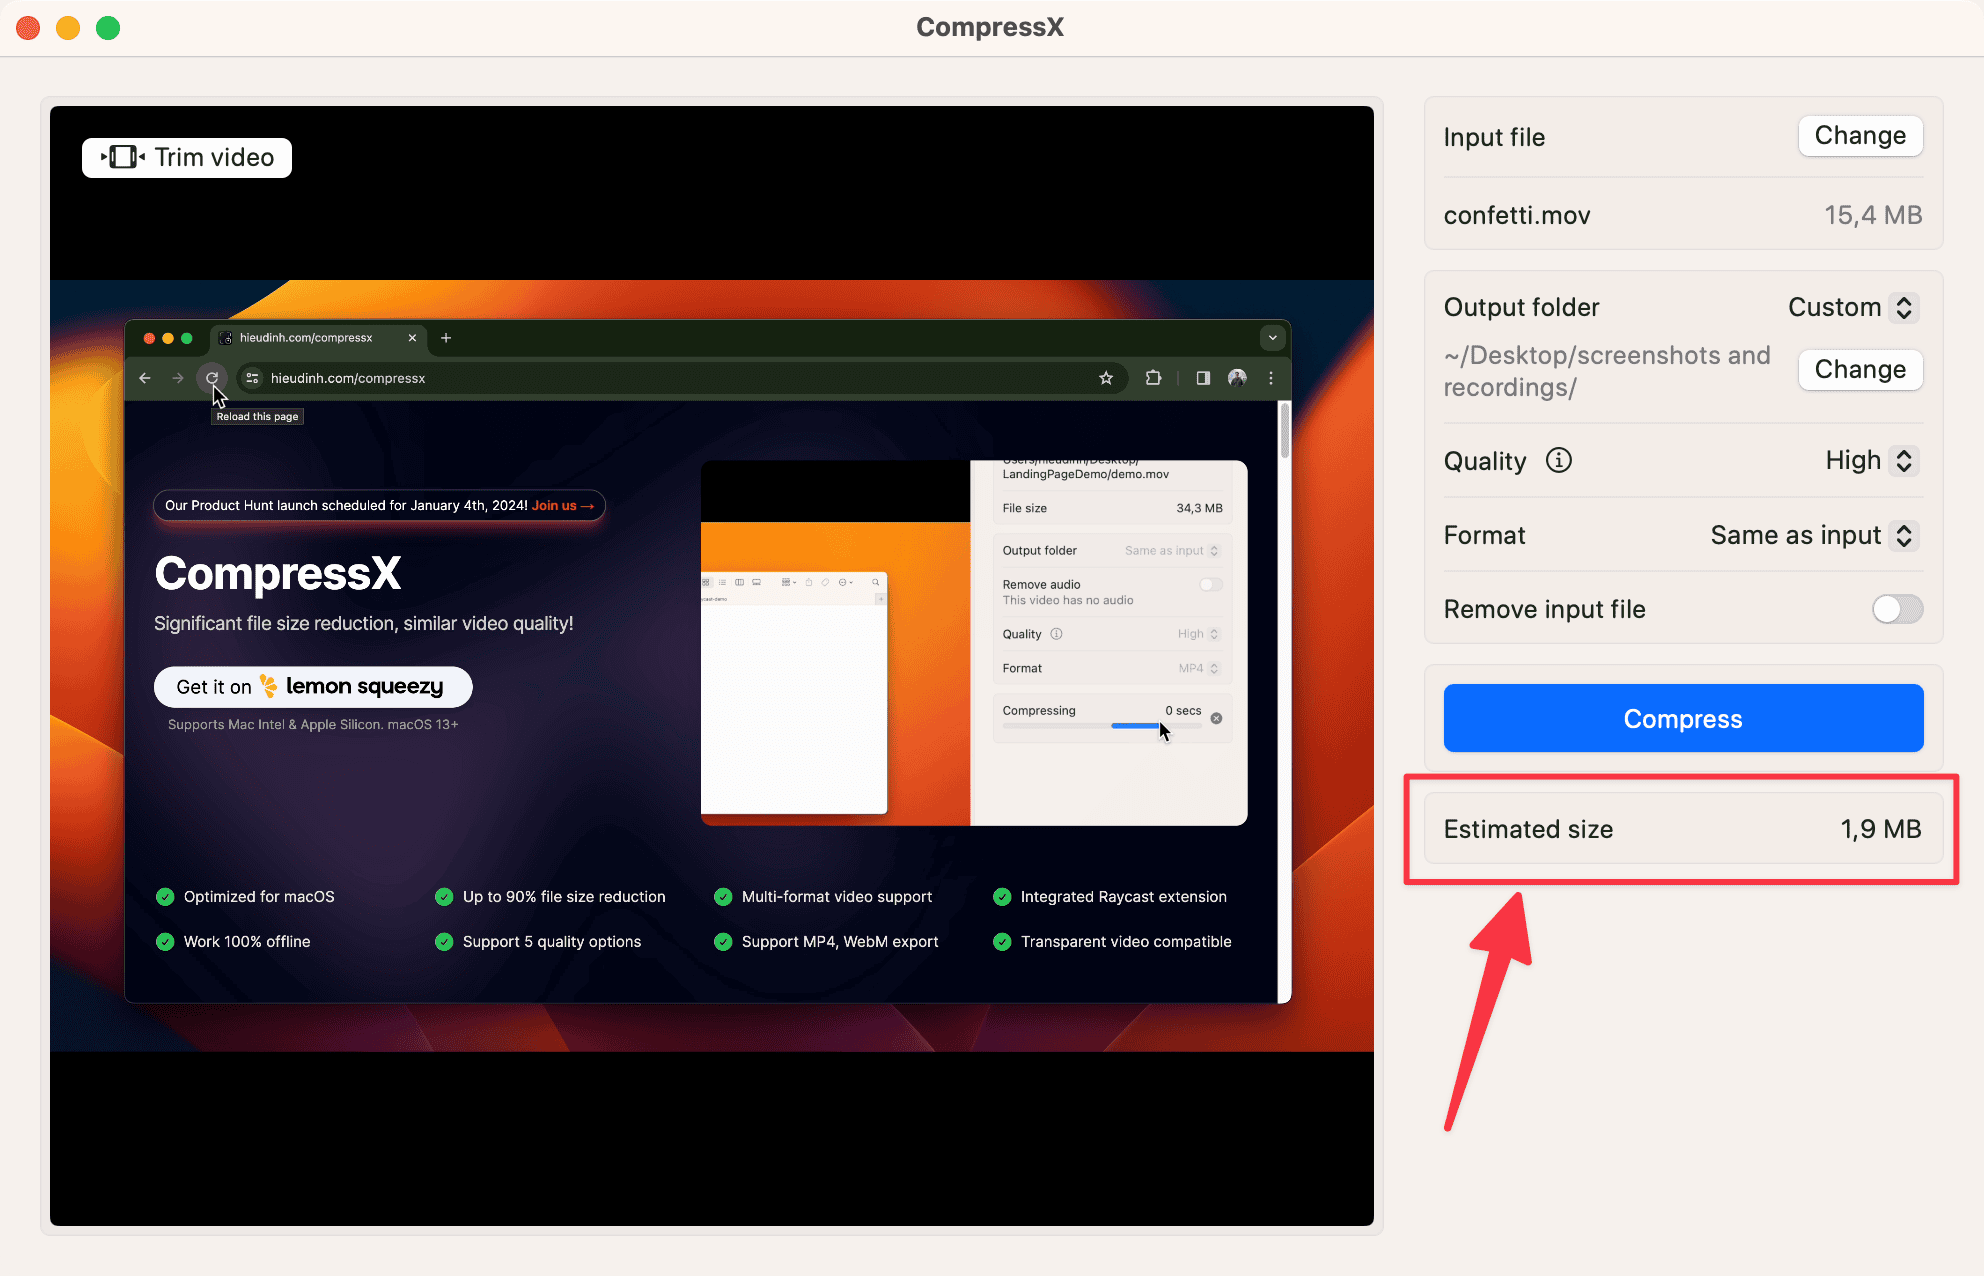Click the Quality info icon

pyautogui.click(x=1558, y=460)
